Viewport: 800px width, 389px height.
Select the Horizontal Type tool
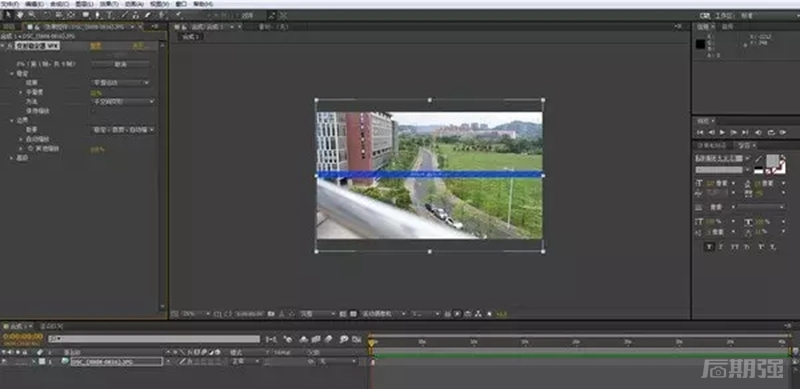point(109,15)
